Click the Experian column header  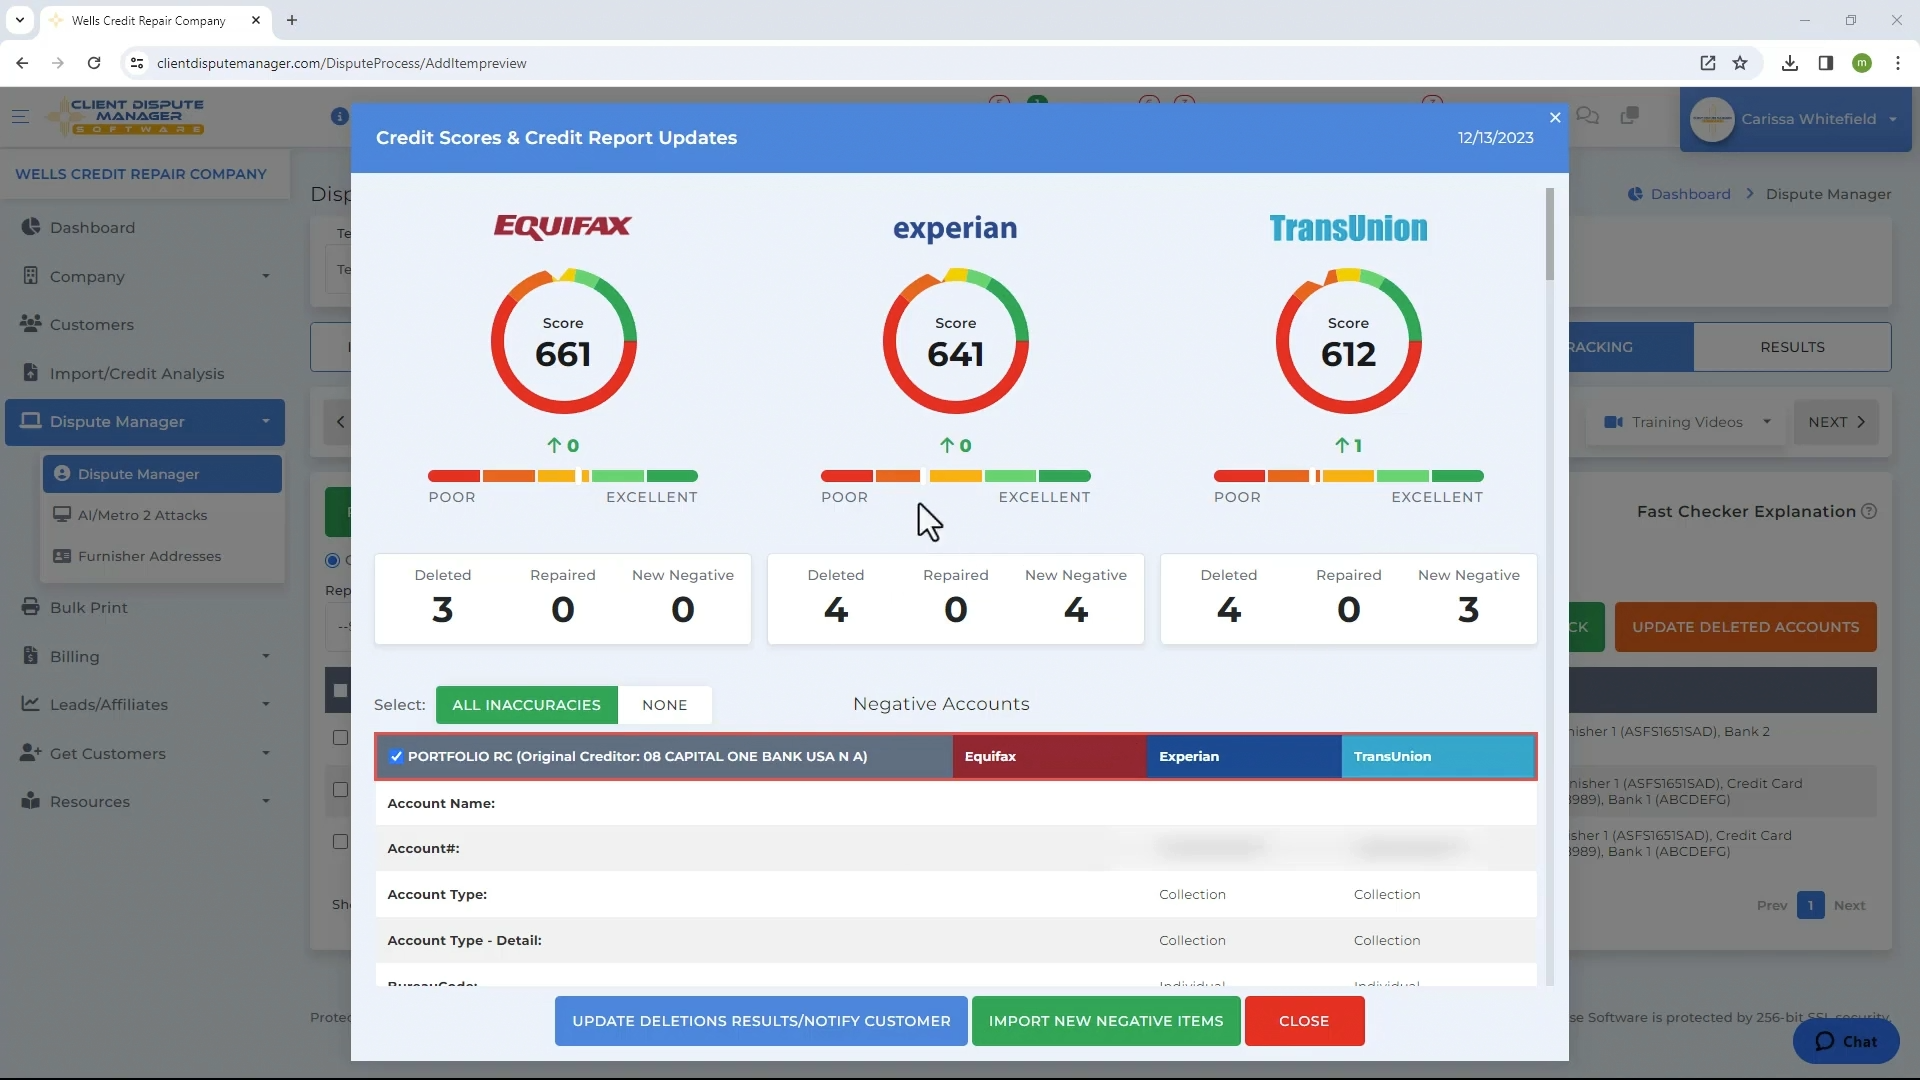(x=1244, y=756)
